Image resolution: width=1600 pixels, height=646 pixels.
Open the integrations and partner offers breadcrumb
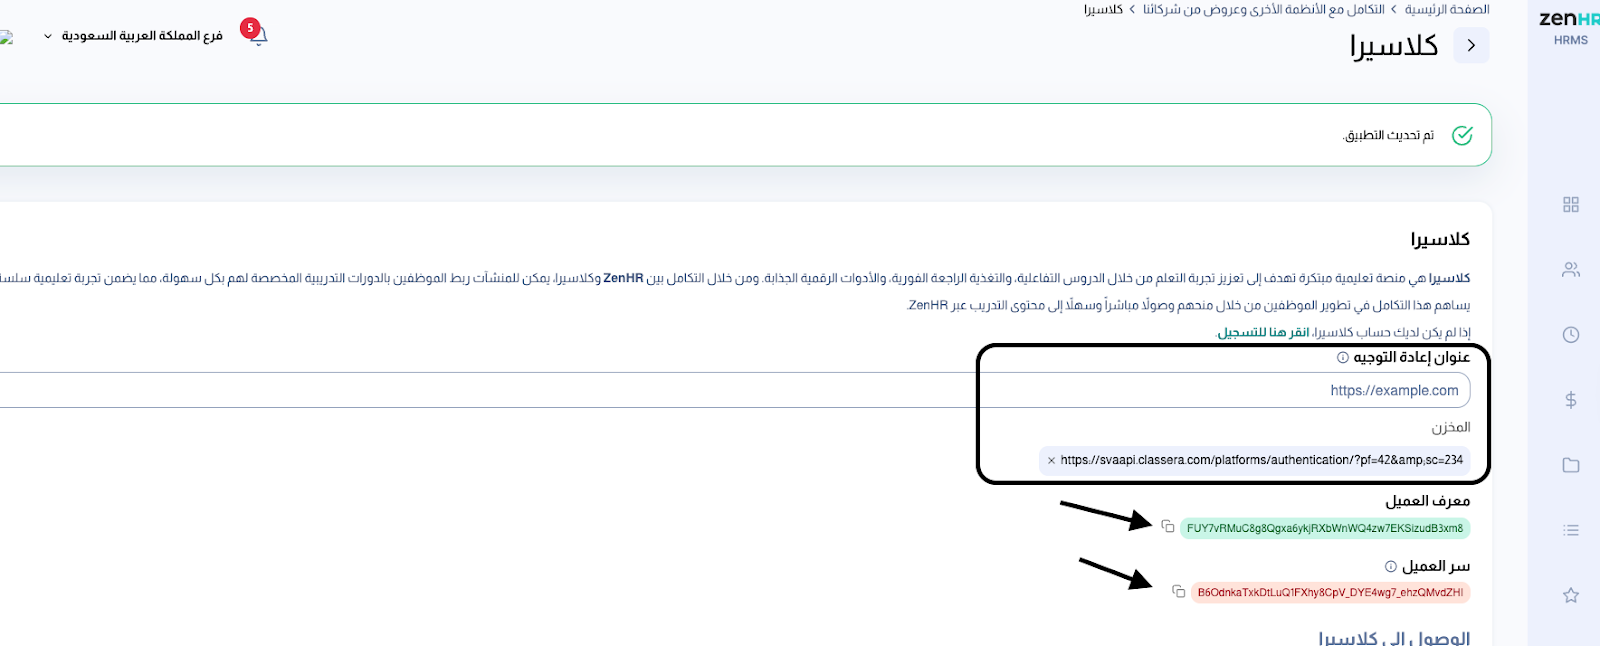tap(1264, 9)
